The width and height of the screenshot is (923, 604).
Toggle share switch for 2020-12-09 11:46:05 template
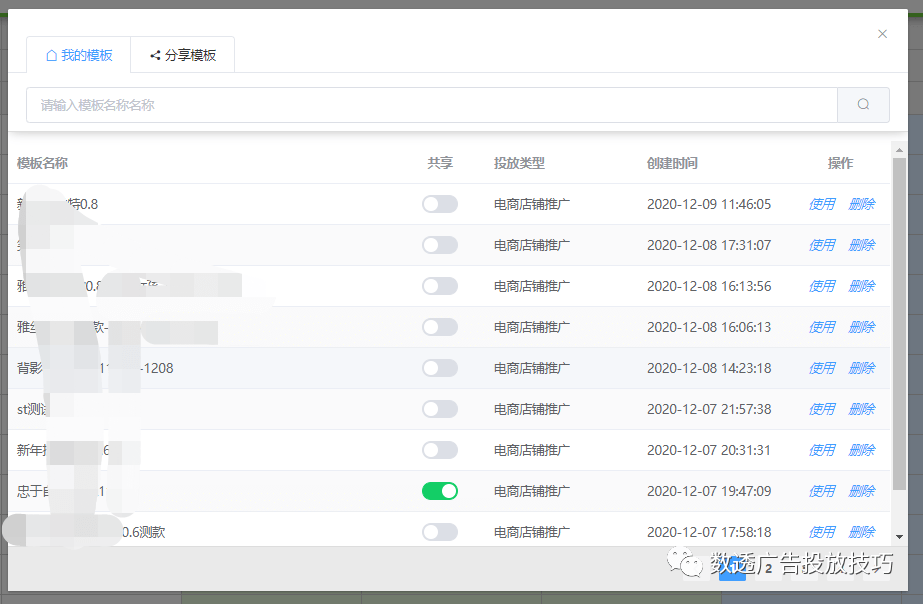point(439,204)
